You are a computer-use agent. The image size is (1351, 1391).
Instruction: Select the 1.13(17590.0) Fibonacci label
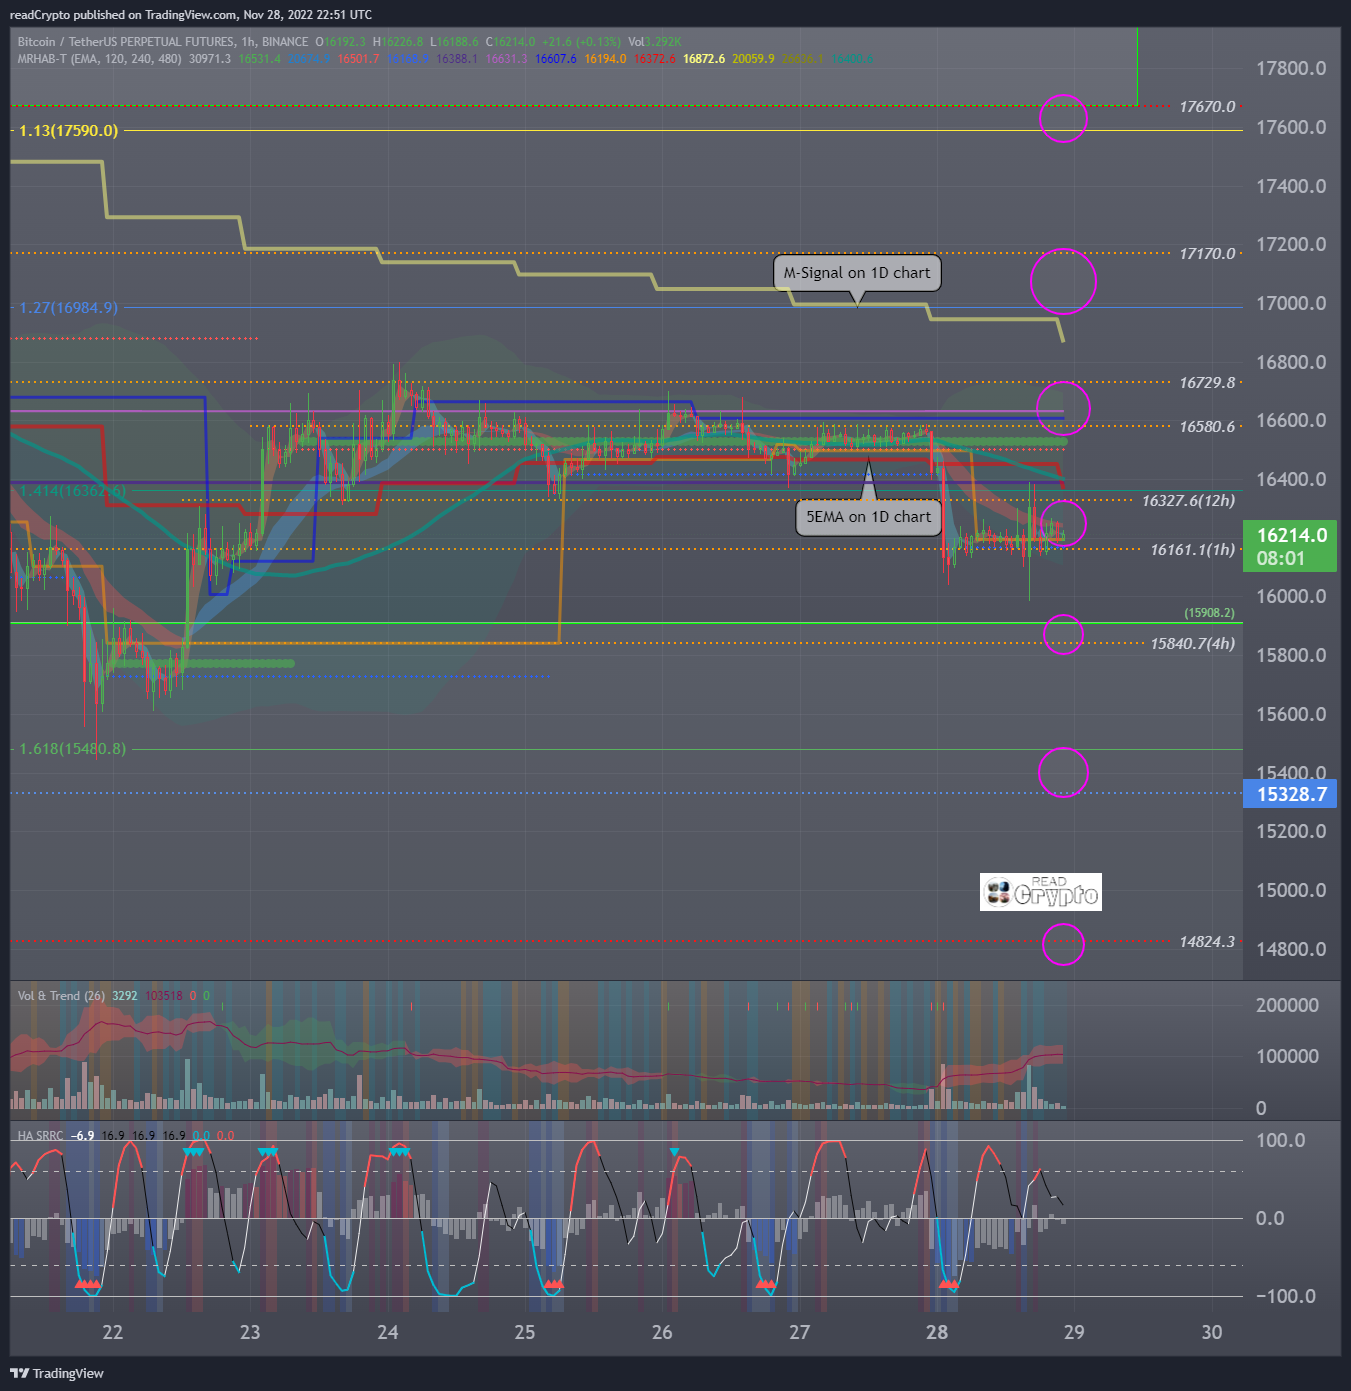click(x=68, y=131)
